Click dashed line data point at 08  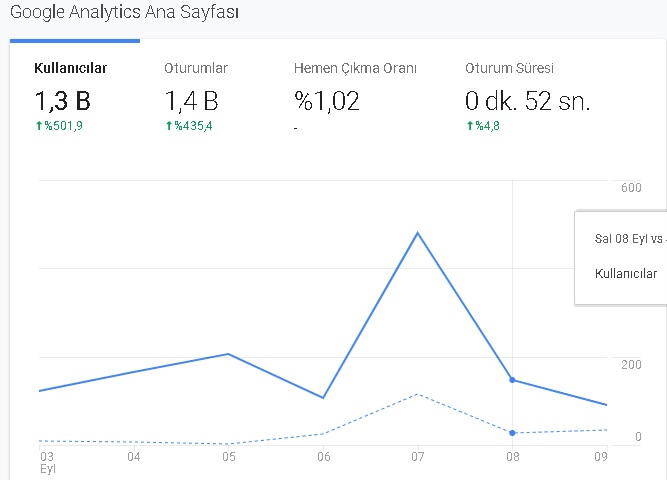512,433
